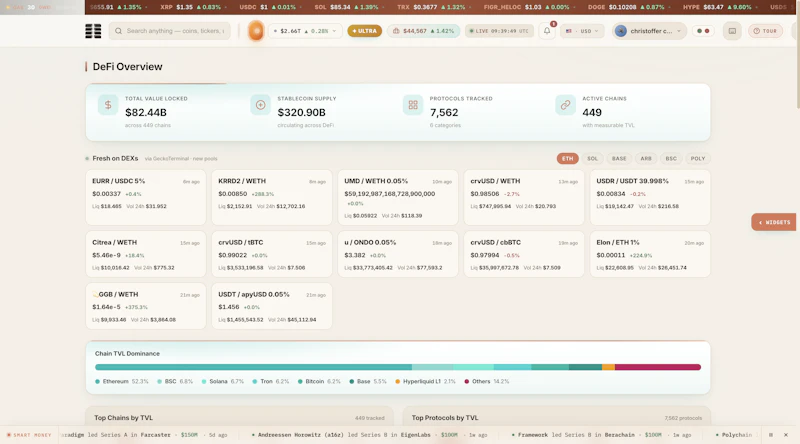Image resolution: width=800 pixels, height=444 pixels.
Task: Click the Smart Money label icon
Action: pos(9,435)
